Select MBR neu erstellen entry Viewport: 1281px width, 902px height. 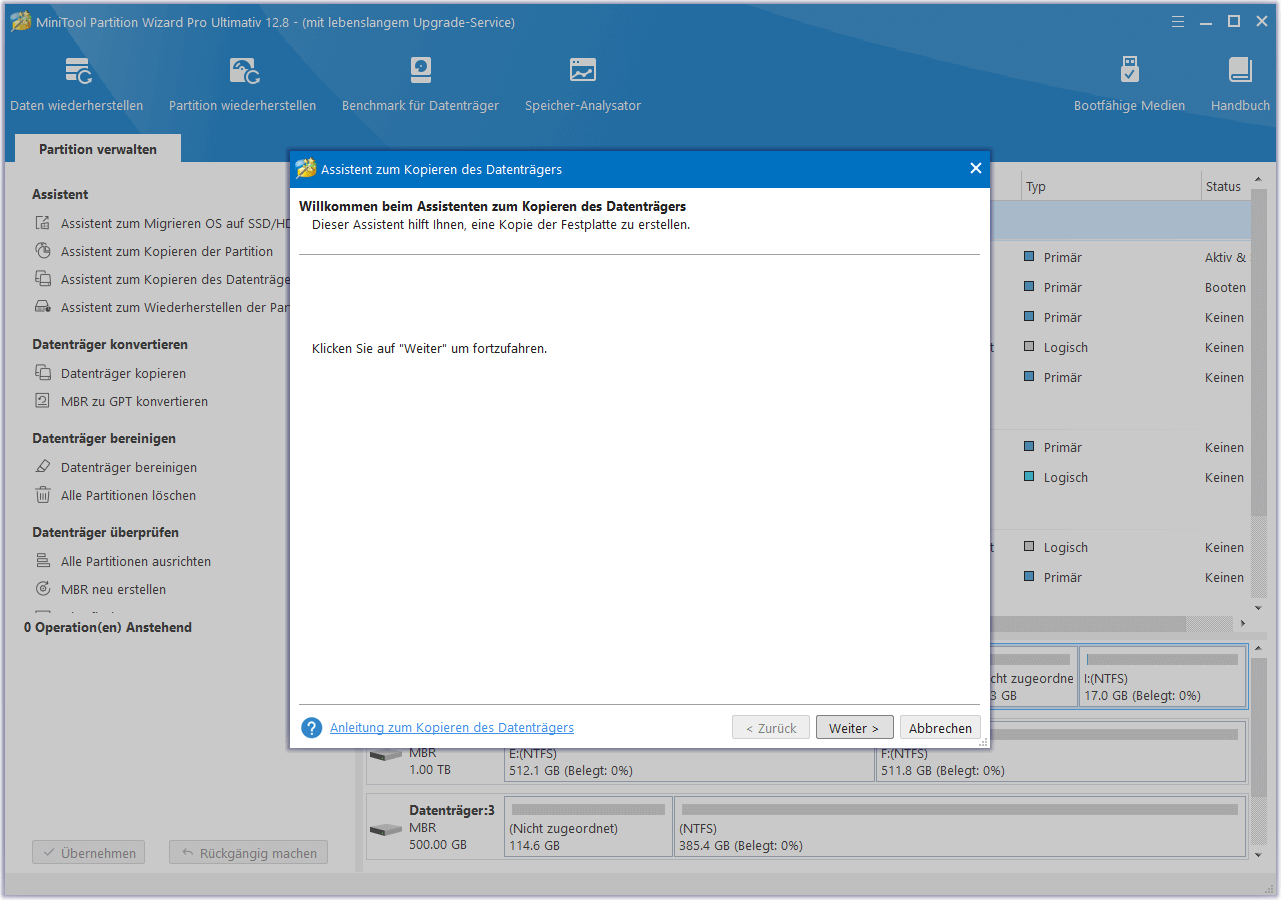pyautogui.click(x=113, y=590)
